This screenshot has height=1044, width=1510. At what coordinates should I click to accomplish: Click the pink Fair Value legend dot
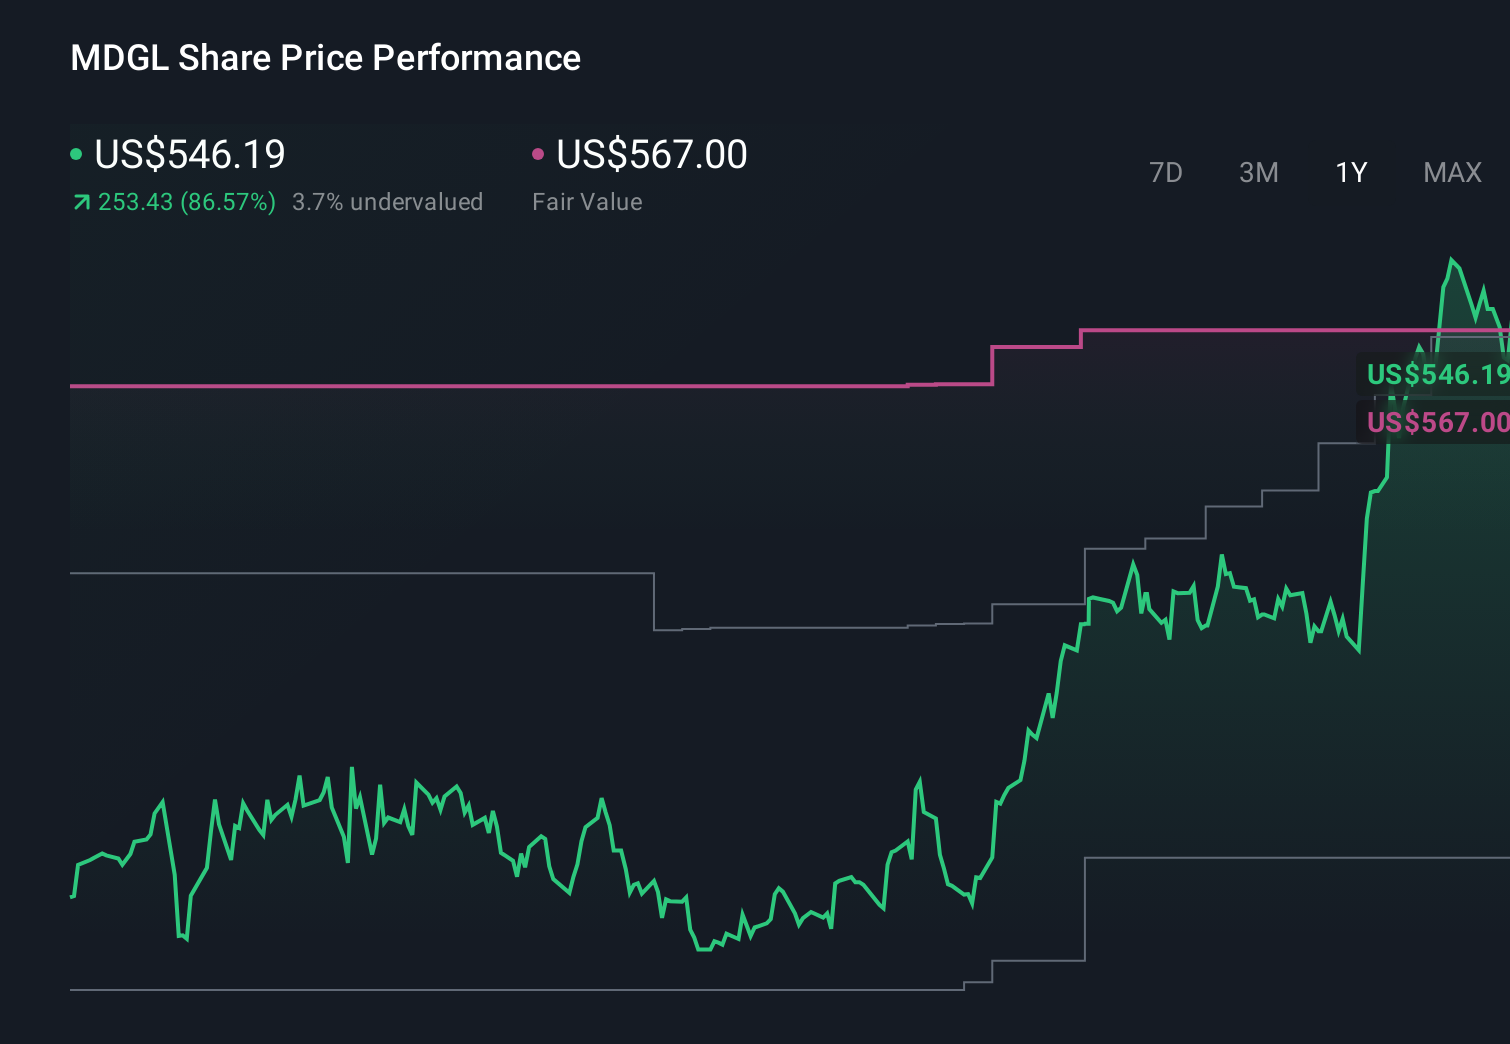(539, 154)
